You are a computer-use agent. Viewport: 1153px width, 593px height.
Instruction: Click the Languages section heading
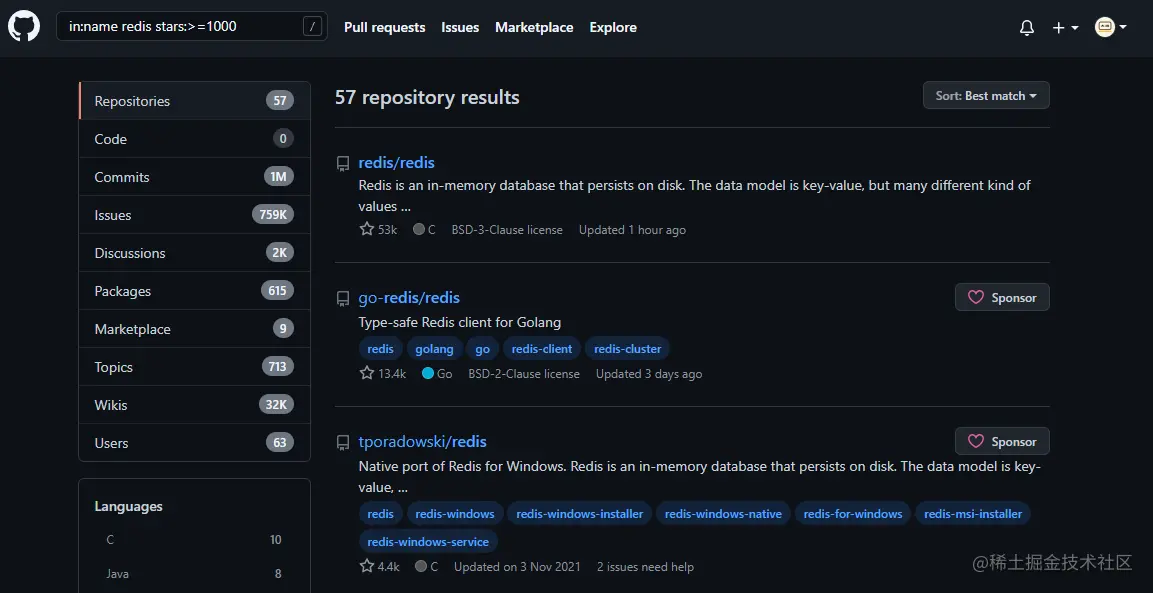coord(129,506)
